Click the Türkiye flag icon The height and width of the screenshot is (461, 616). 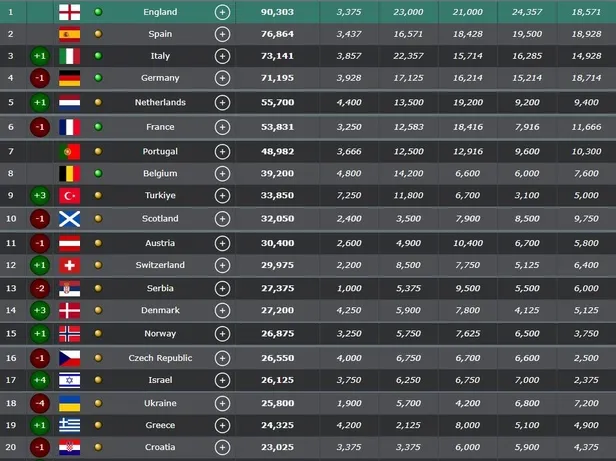tap(69, 196)
